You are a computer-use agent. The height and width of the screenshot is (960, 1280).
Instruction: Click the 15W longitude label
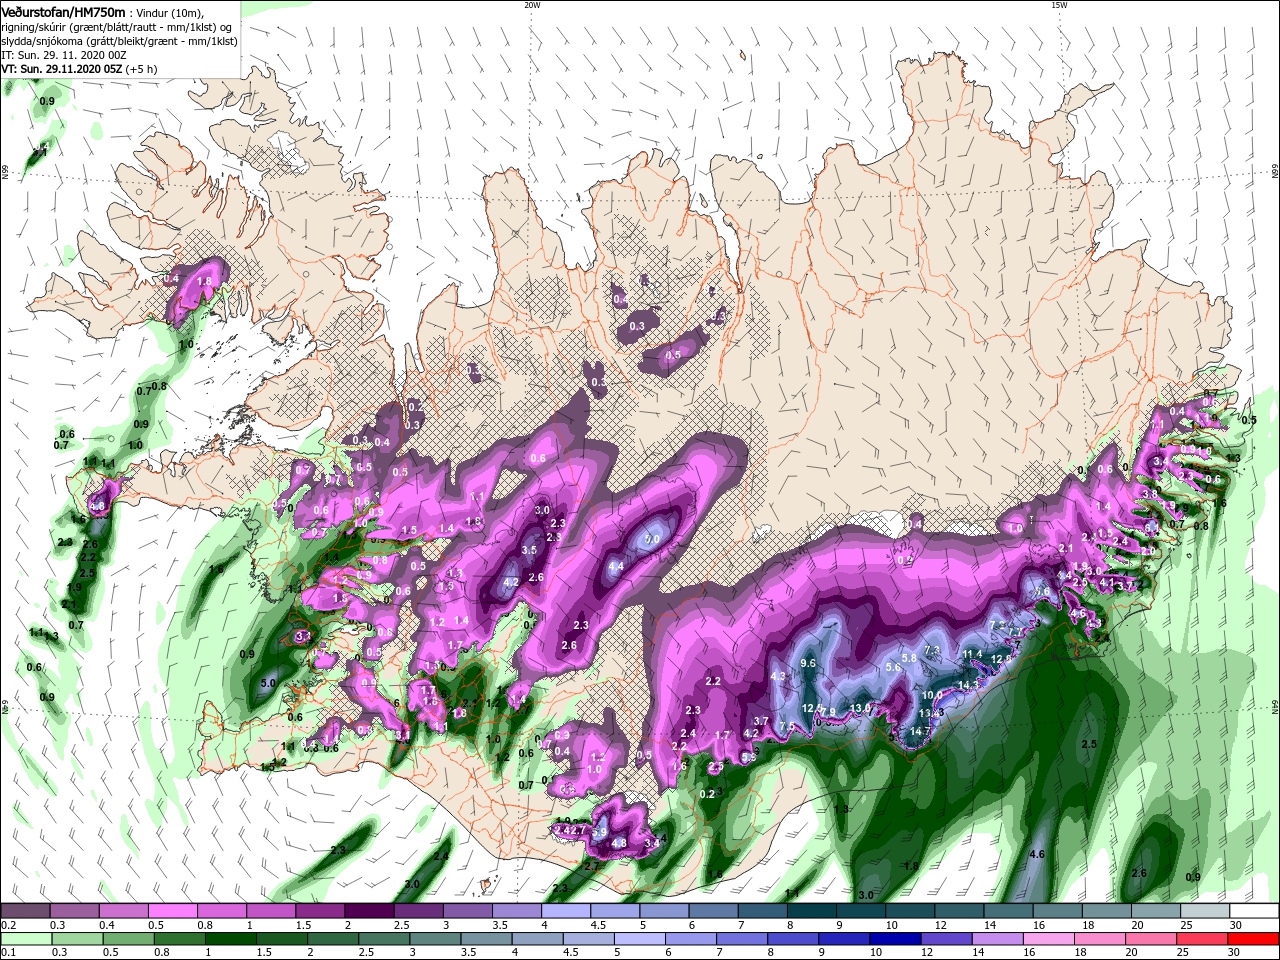(1059, 5)
